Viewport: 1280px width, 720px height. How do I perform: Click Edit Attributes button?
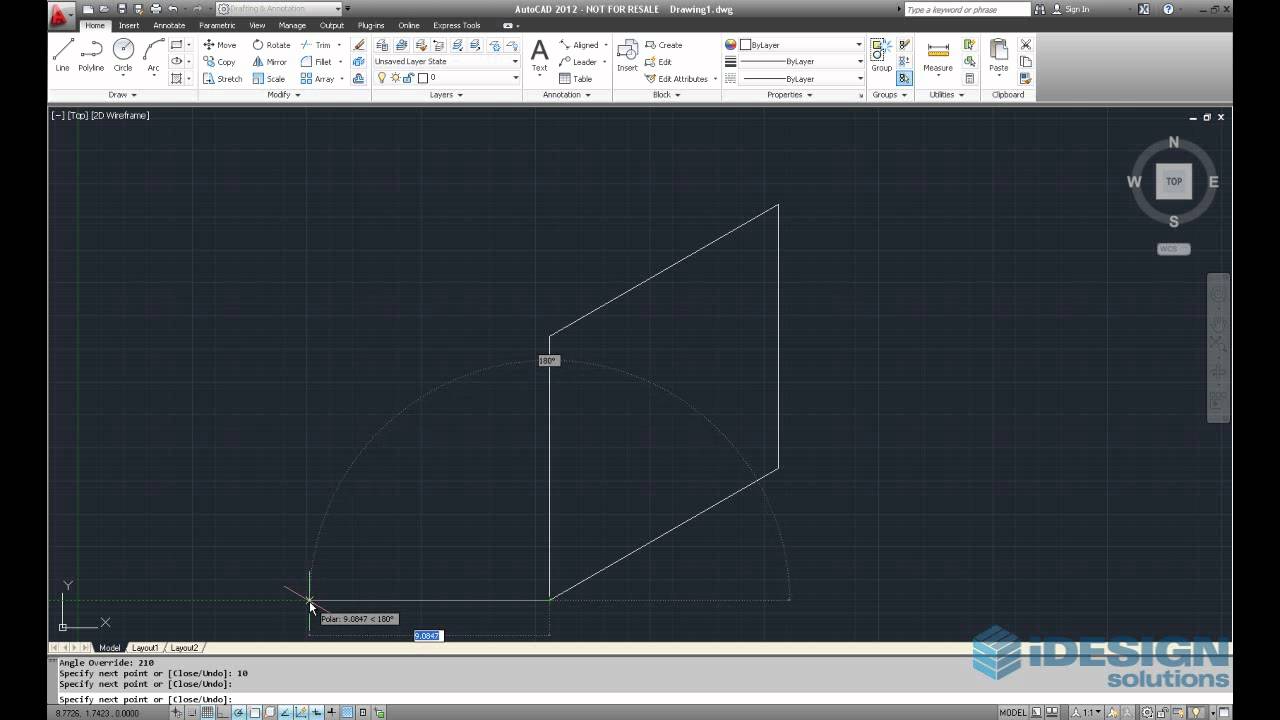677,79
